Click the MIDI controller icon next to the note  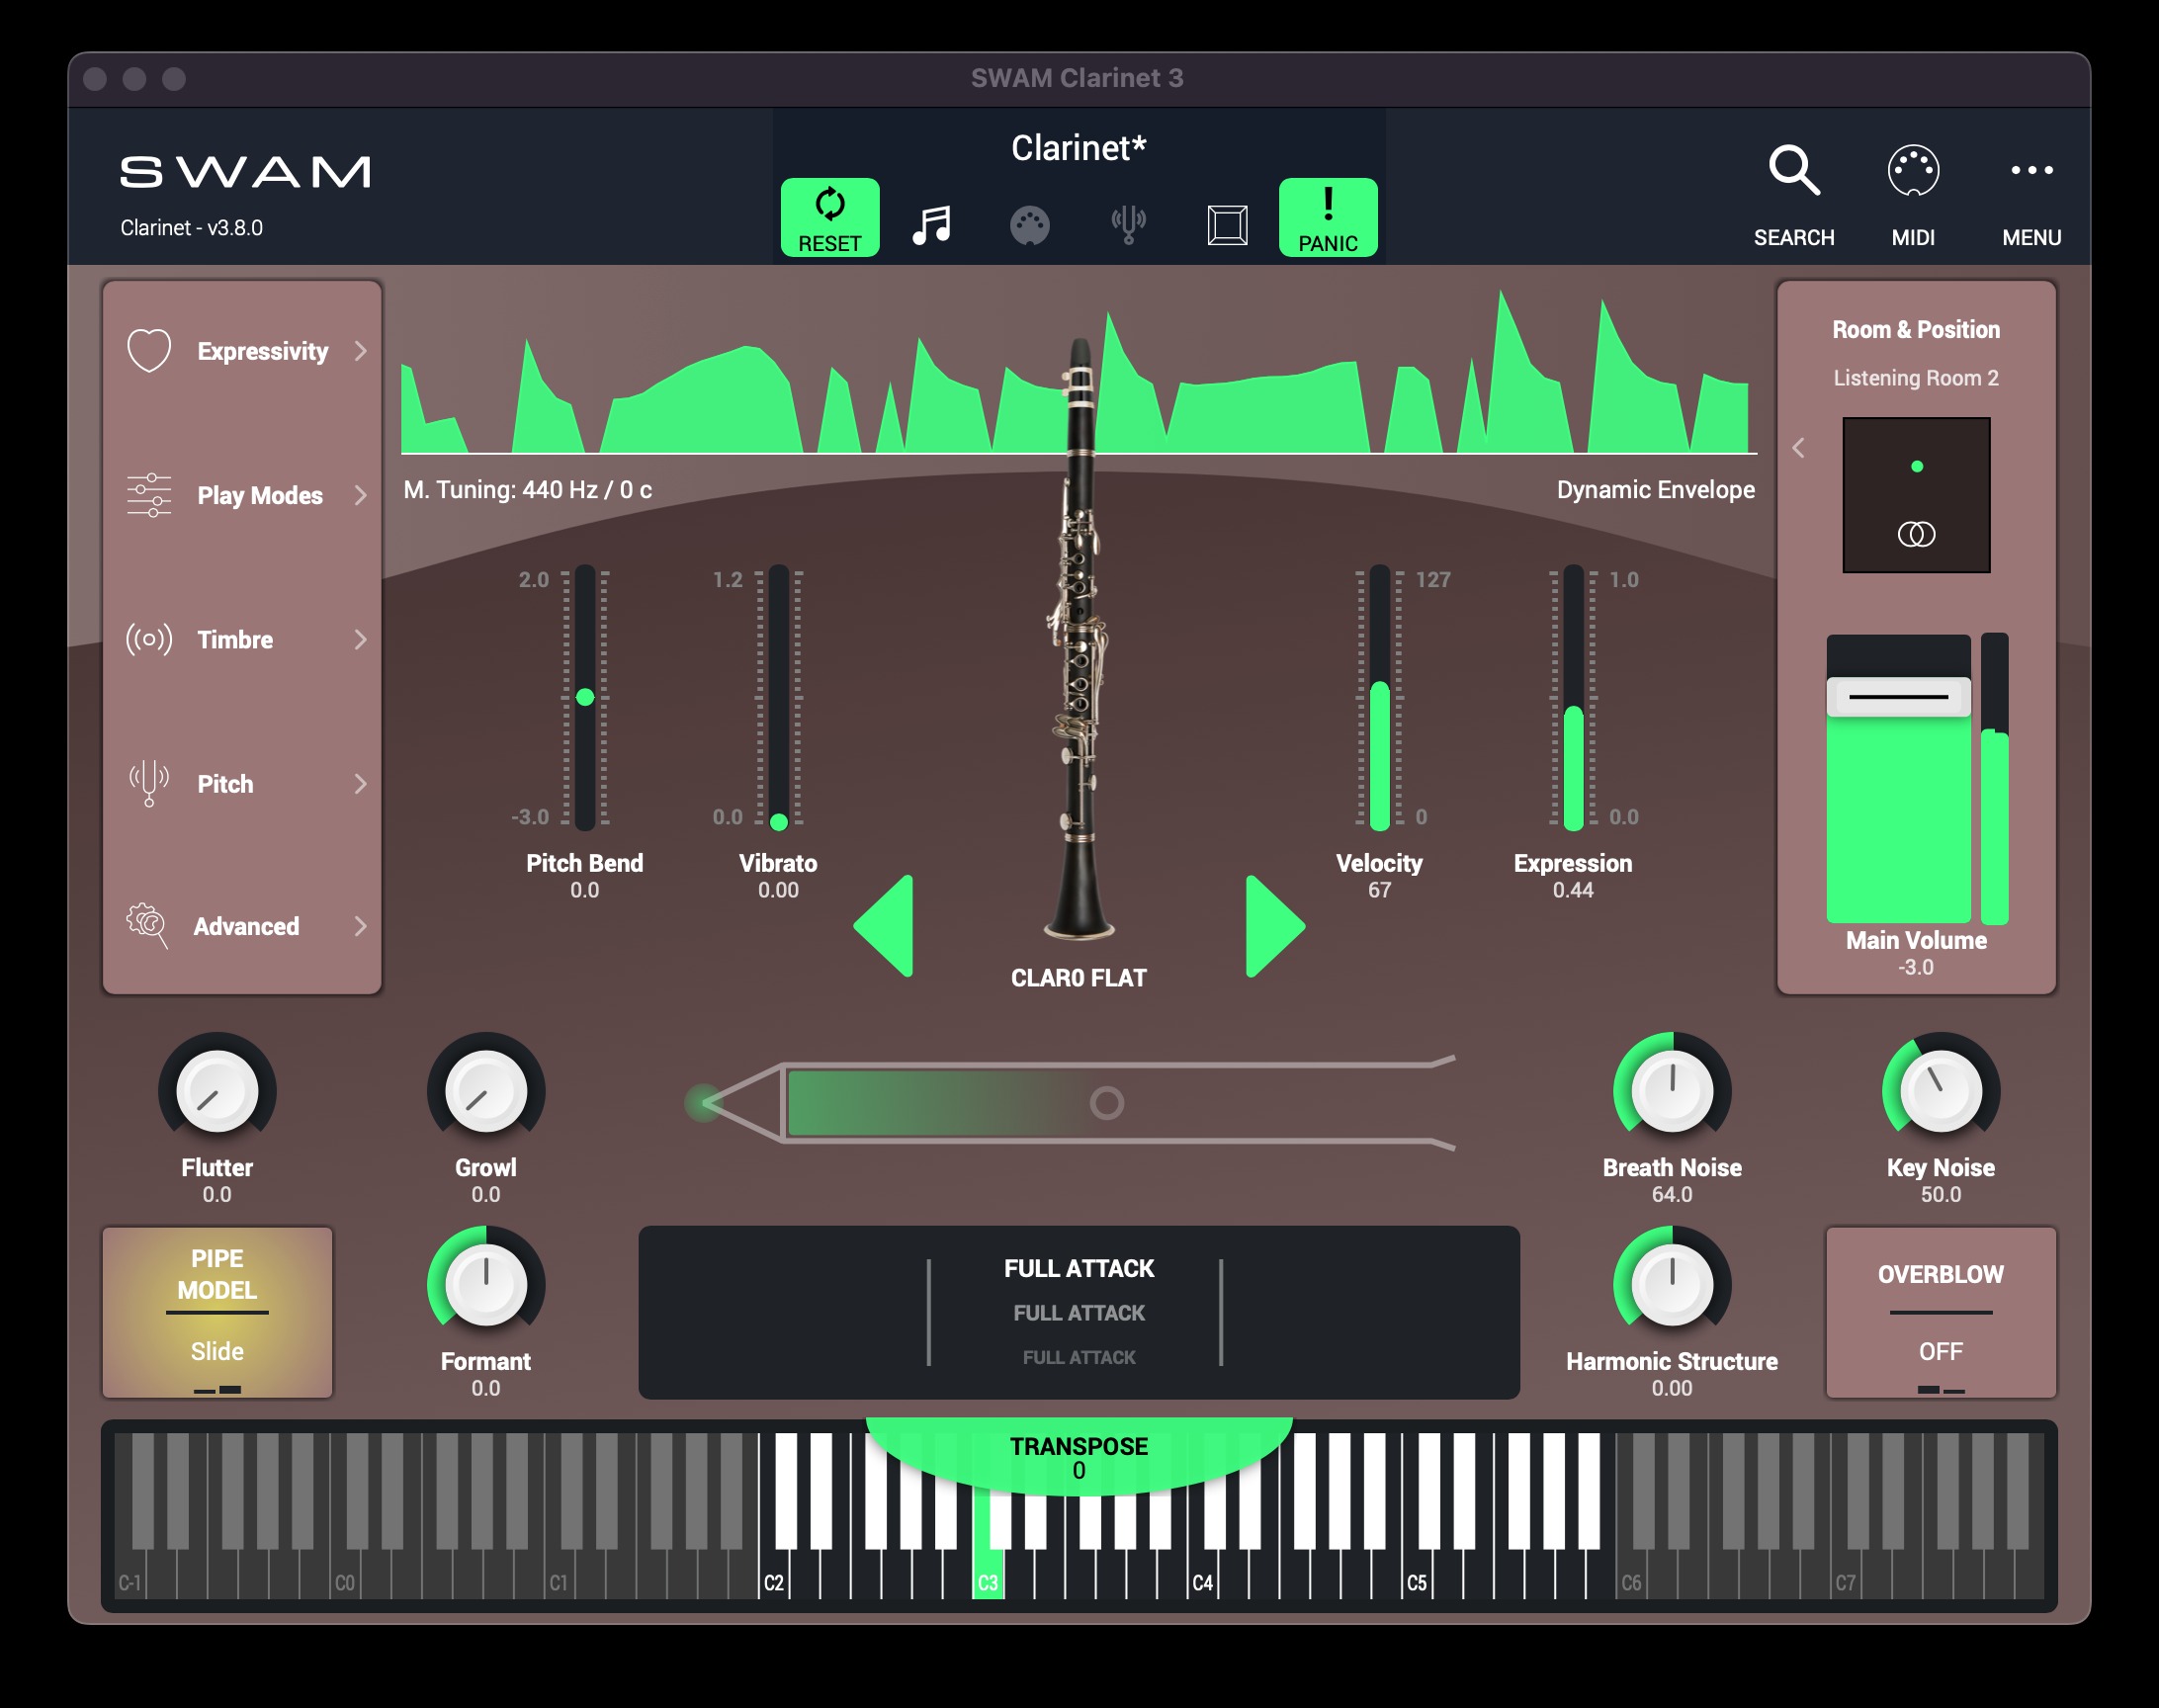tap(1029, 223)
